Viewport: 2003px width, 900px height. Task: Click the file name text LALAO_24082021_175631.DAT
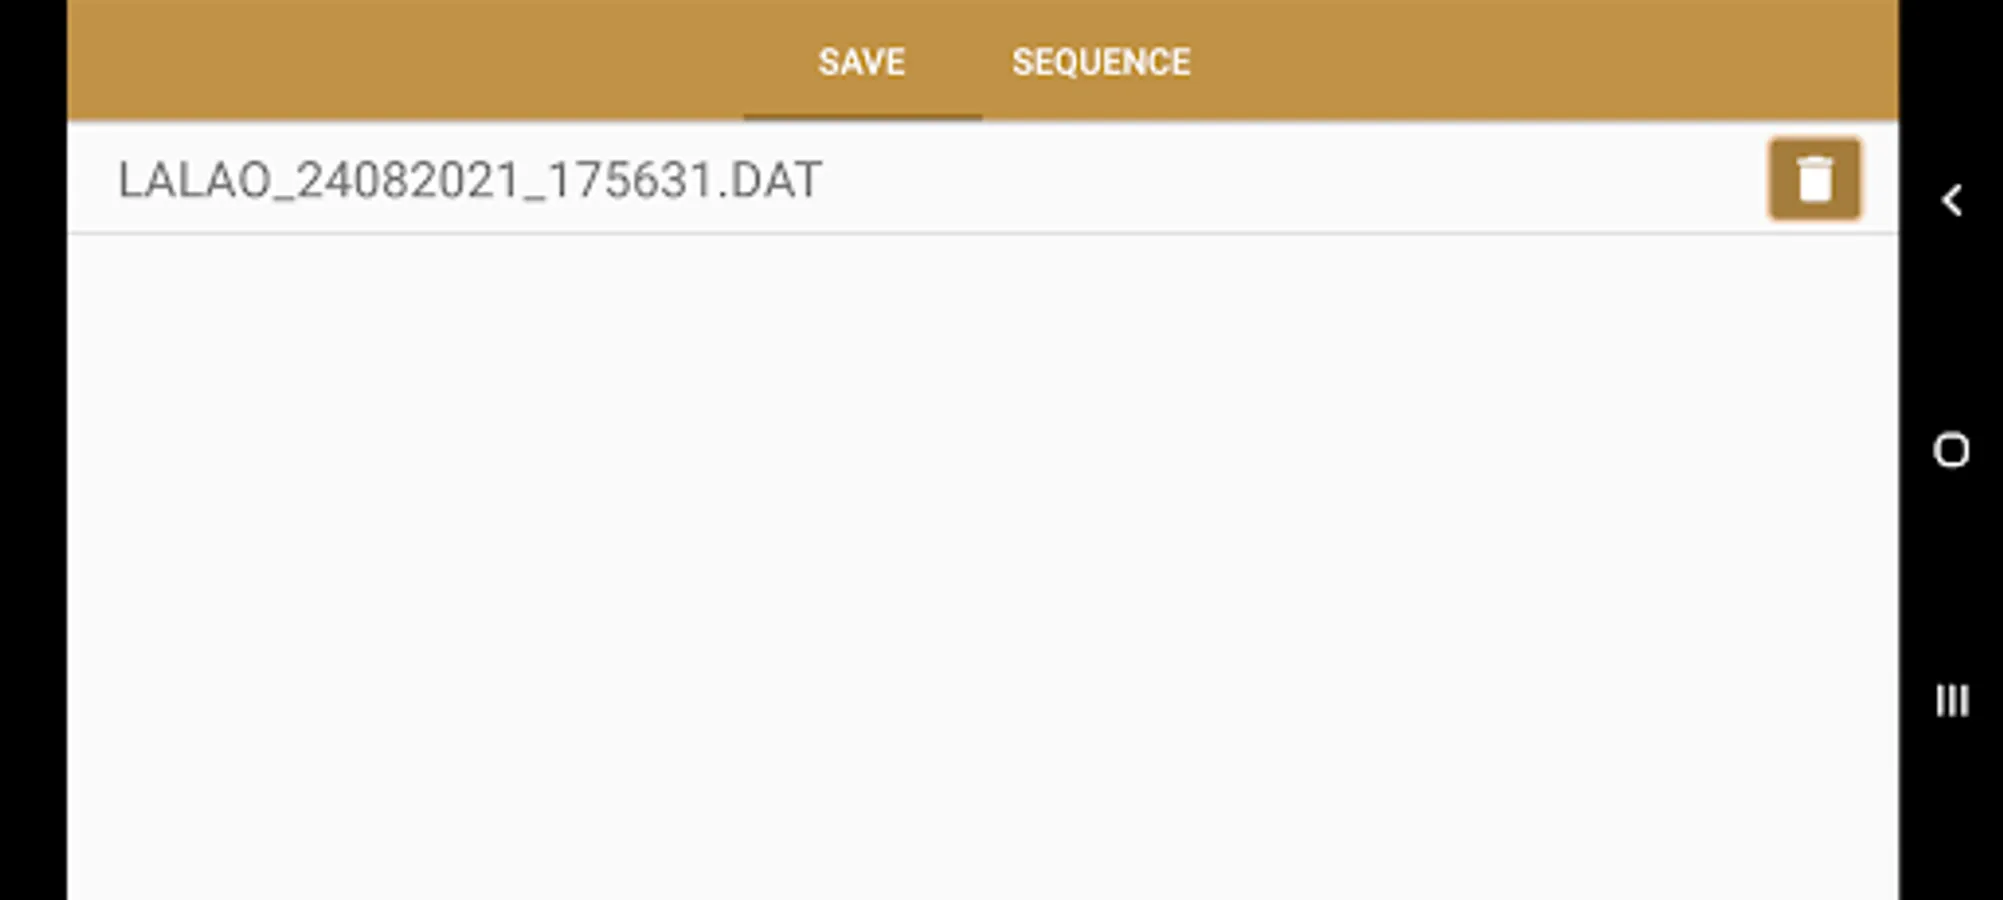point(470,181)
